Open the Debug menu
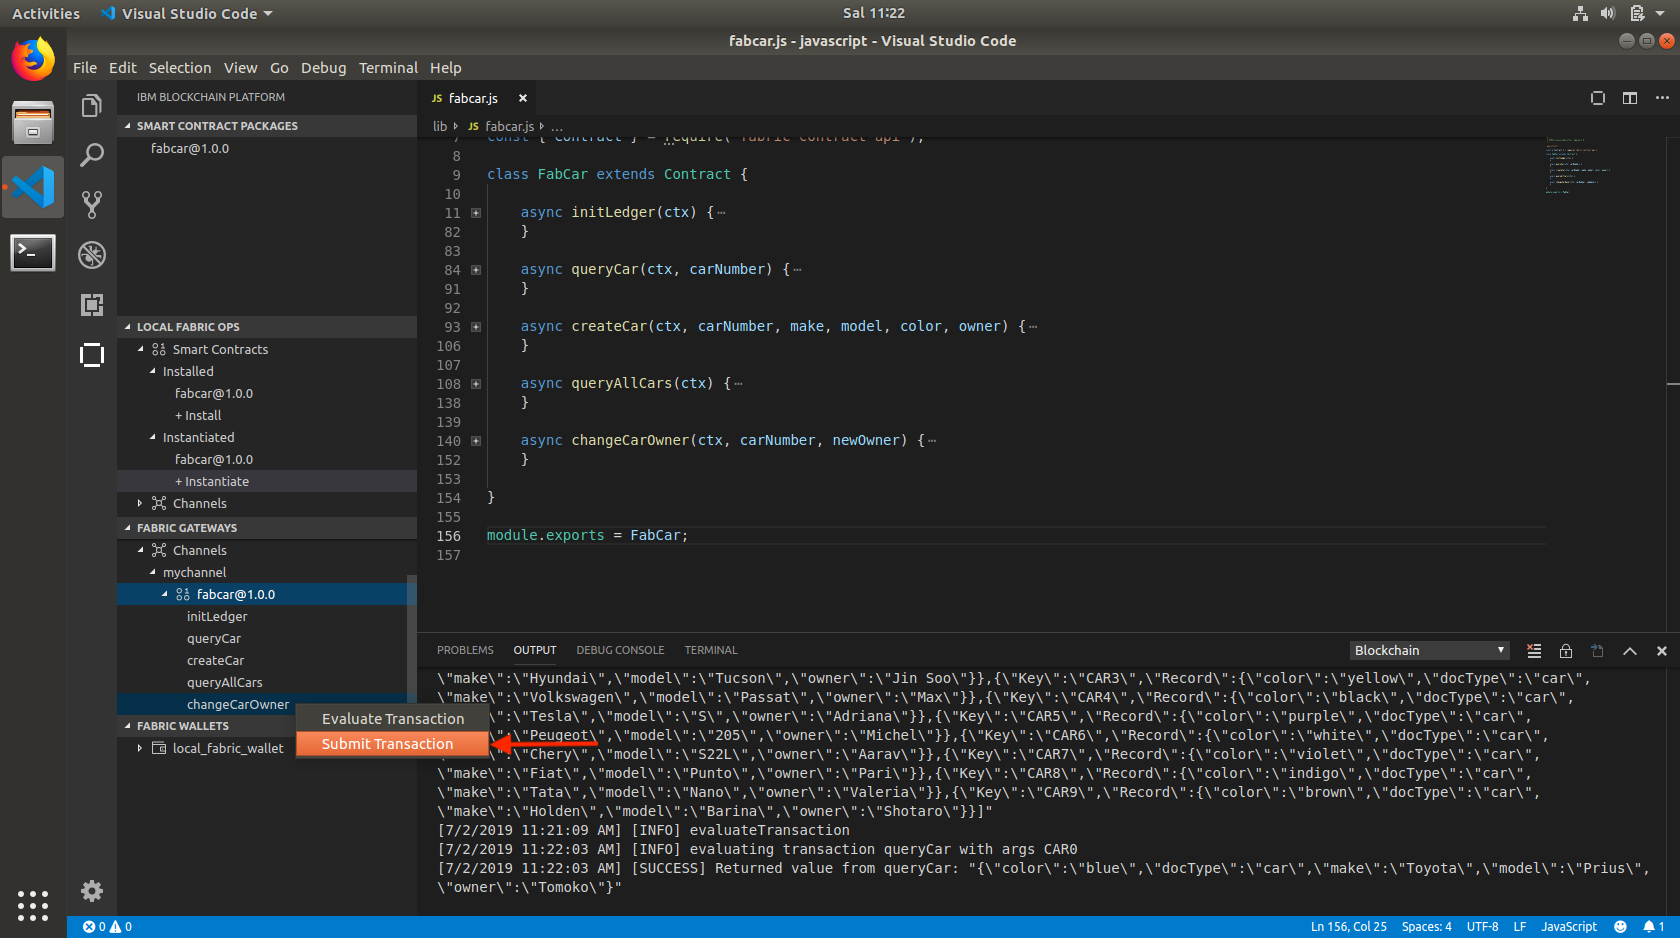 click(x=323, y=68)
